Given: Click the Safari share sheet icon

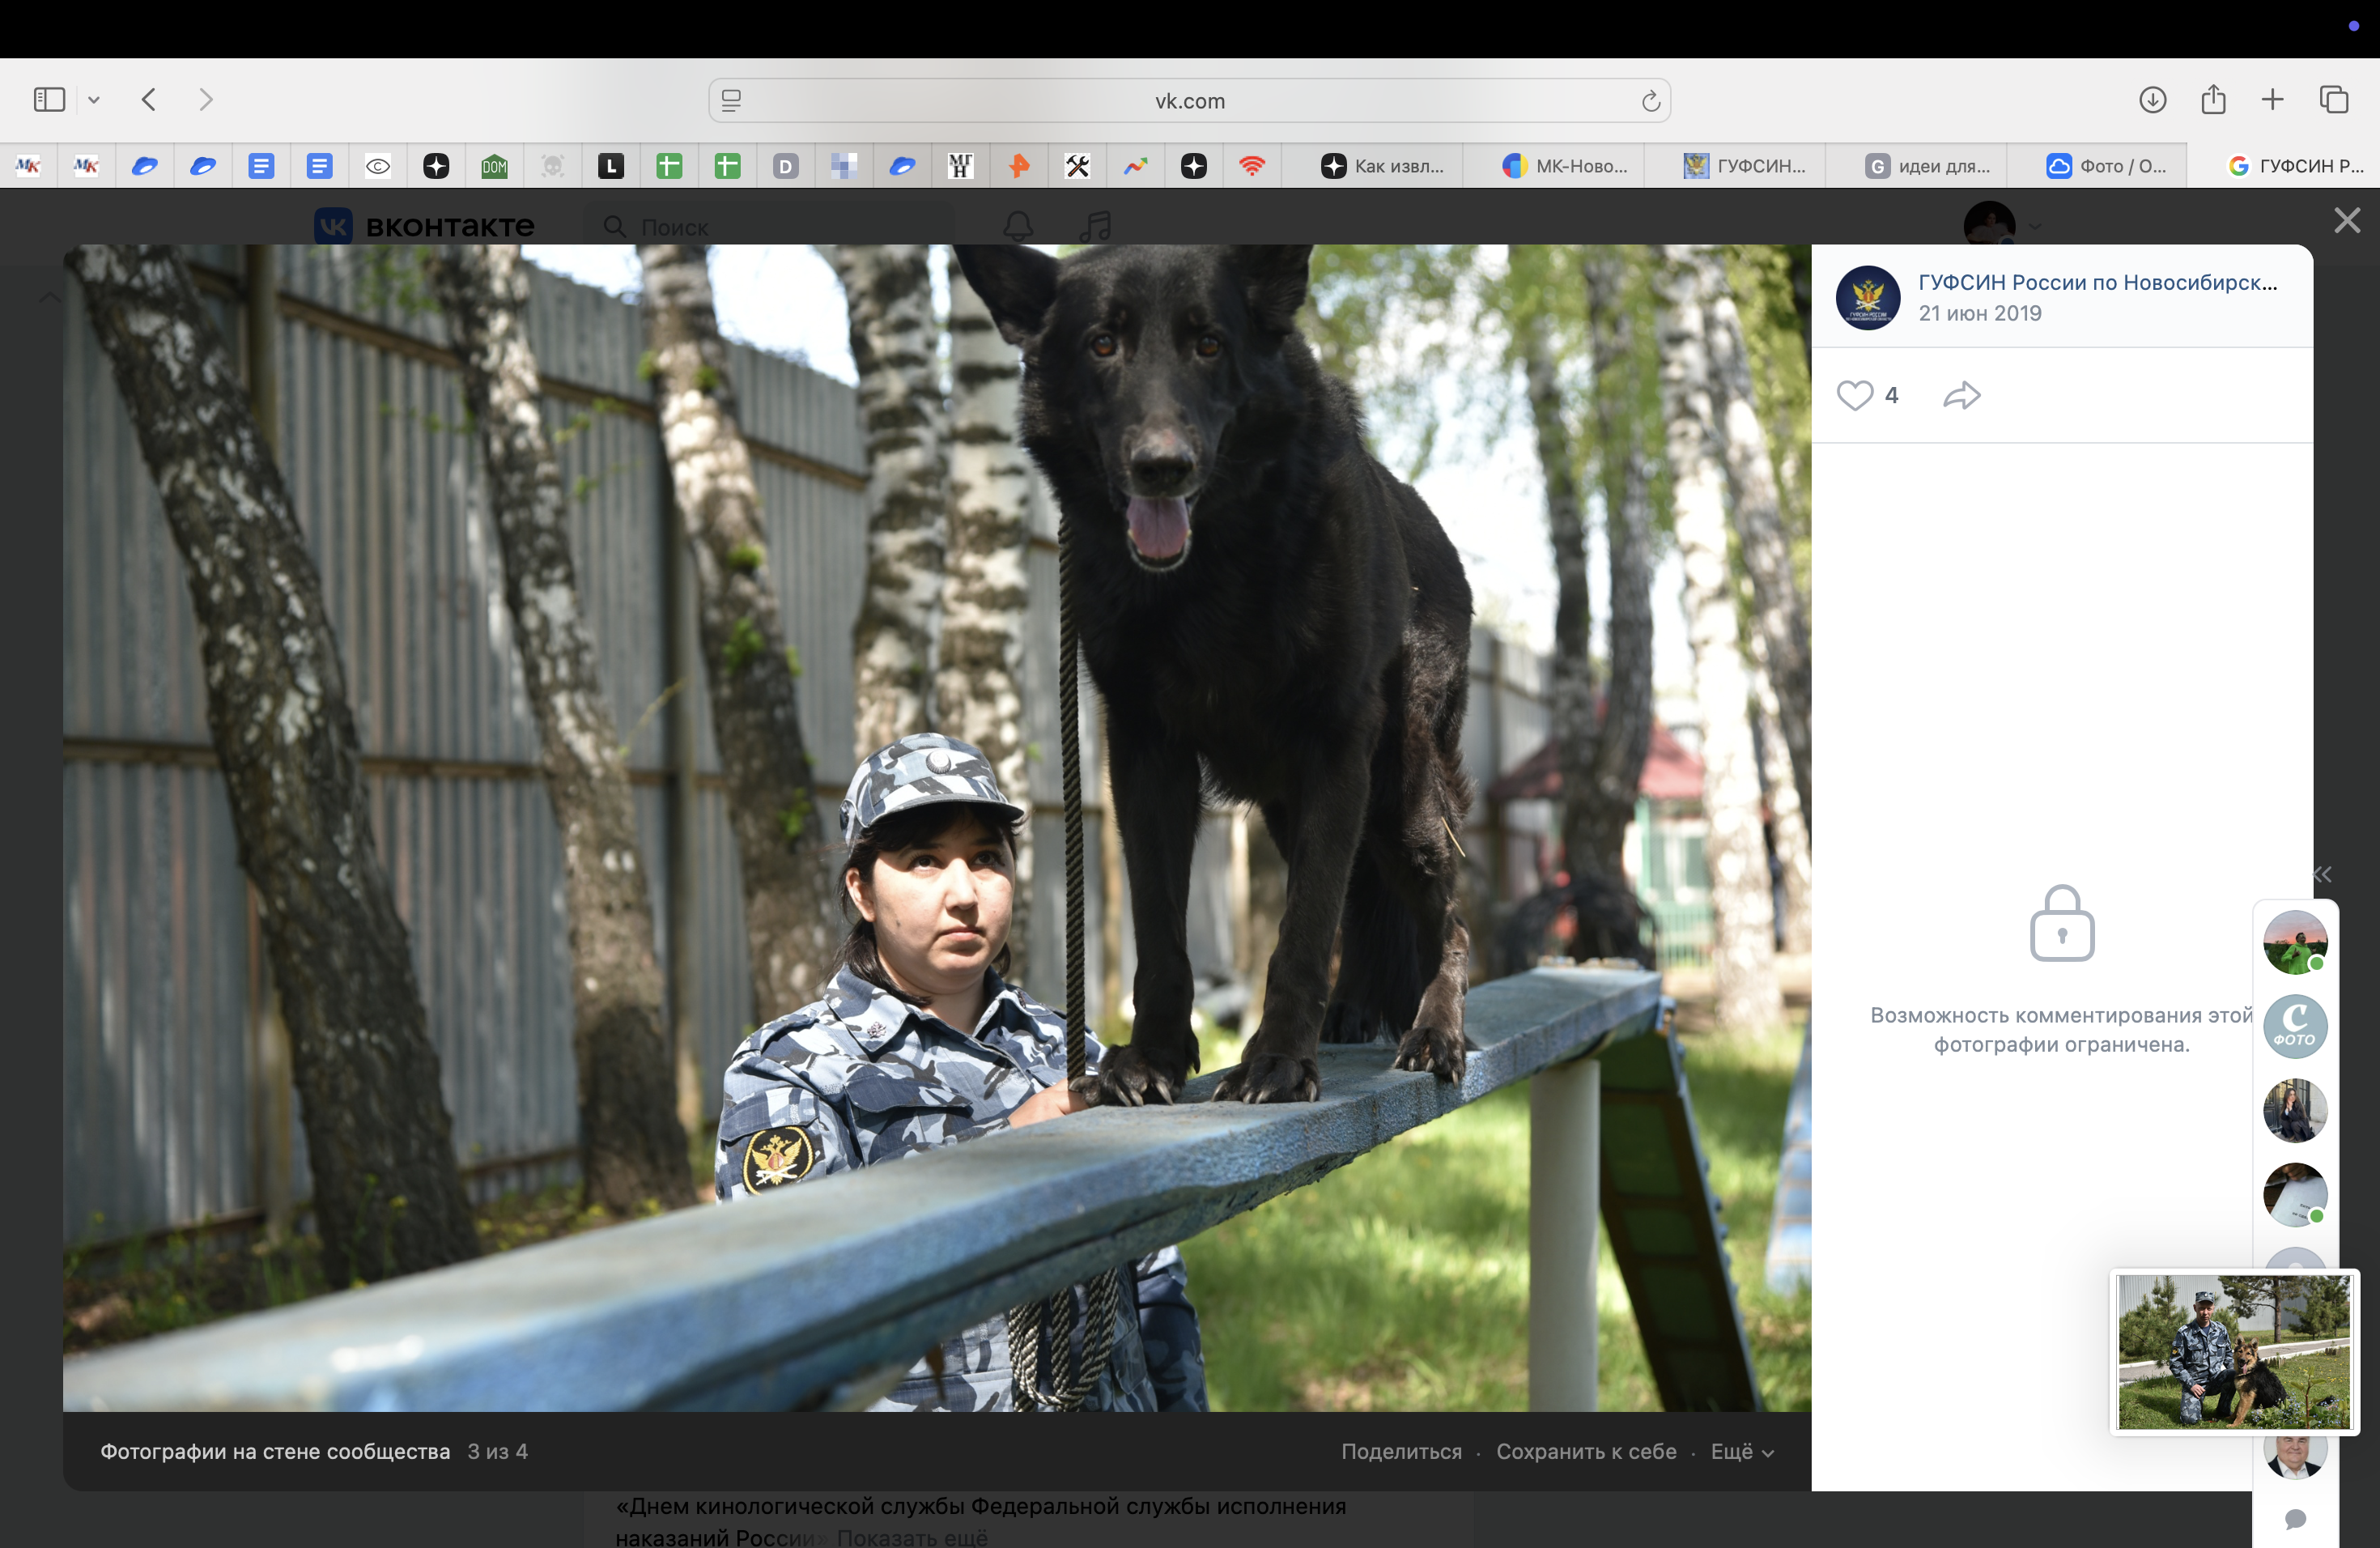Looking at the screenshot, I should click(x=2213, y=100).
